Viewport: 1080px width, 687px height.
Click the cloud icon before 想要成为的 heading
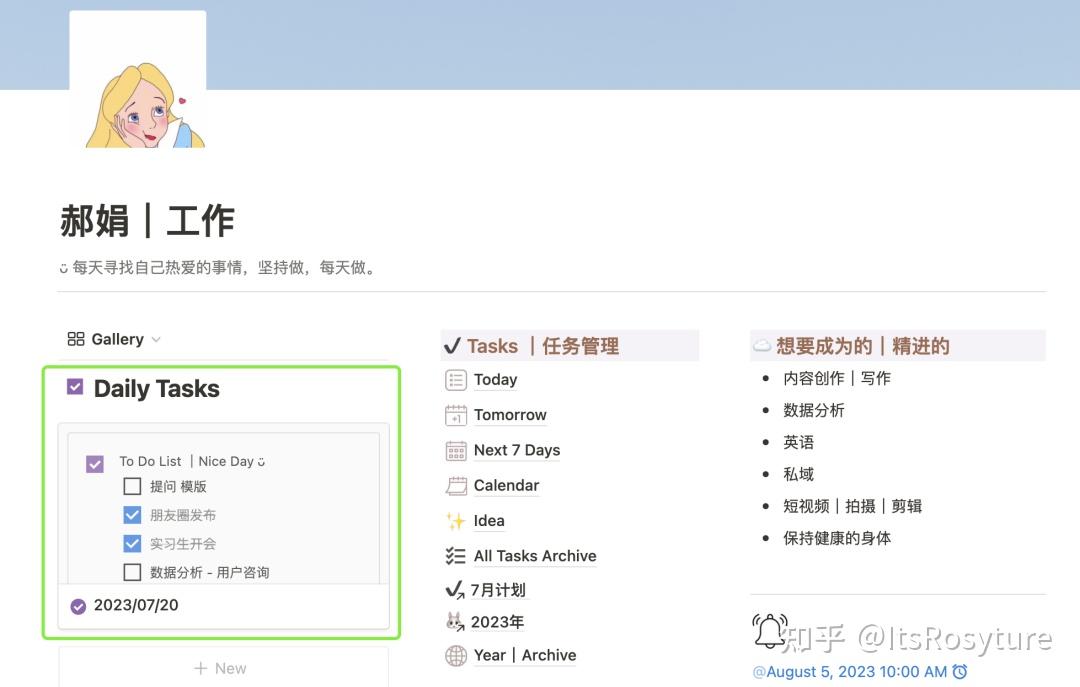click(763, 345)
